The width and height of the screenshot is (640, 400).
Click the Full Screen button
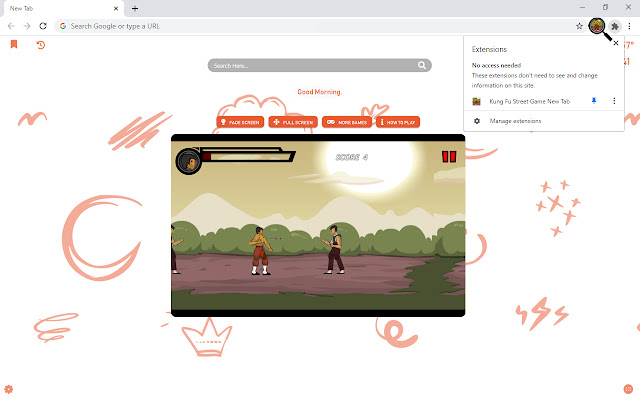(293, 122)
